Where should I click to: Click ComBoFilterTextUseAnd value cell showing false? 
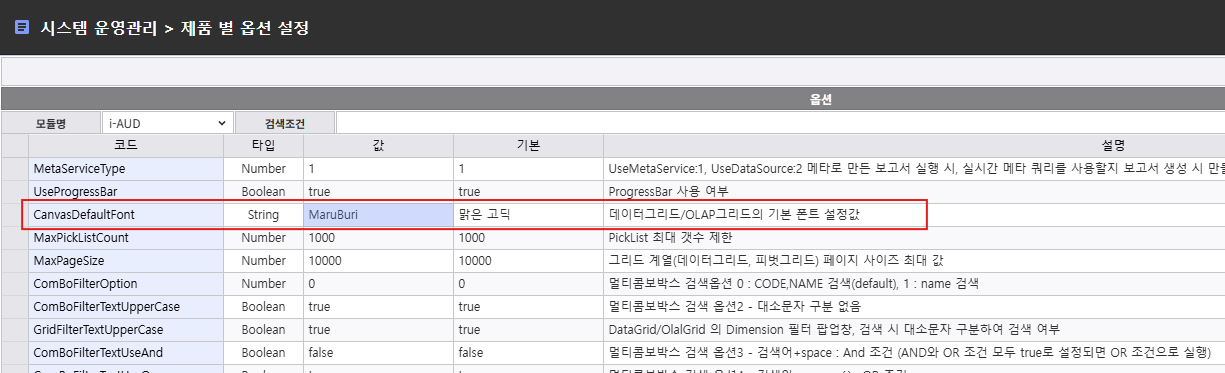pos(378,353)
